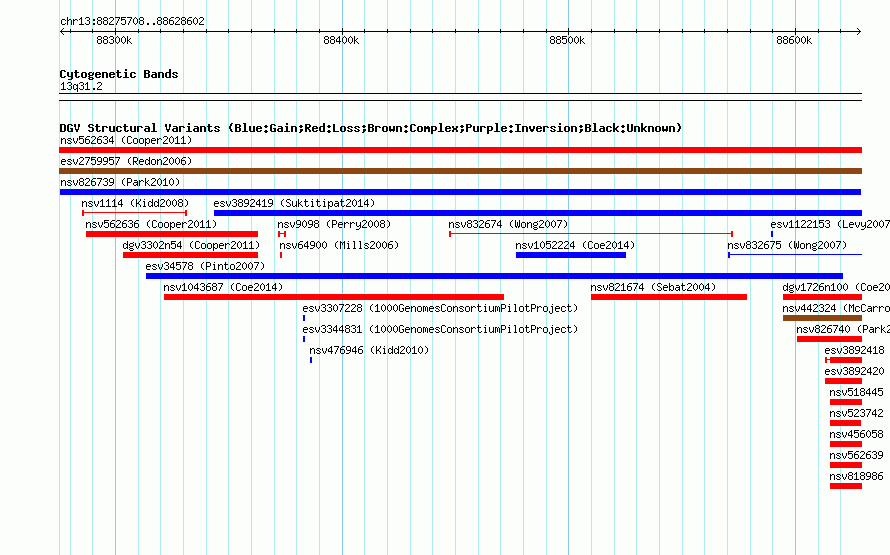
Task: Click the nsv562636 (Cooper2011) label
Action: click(151, 224)
